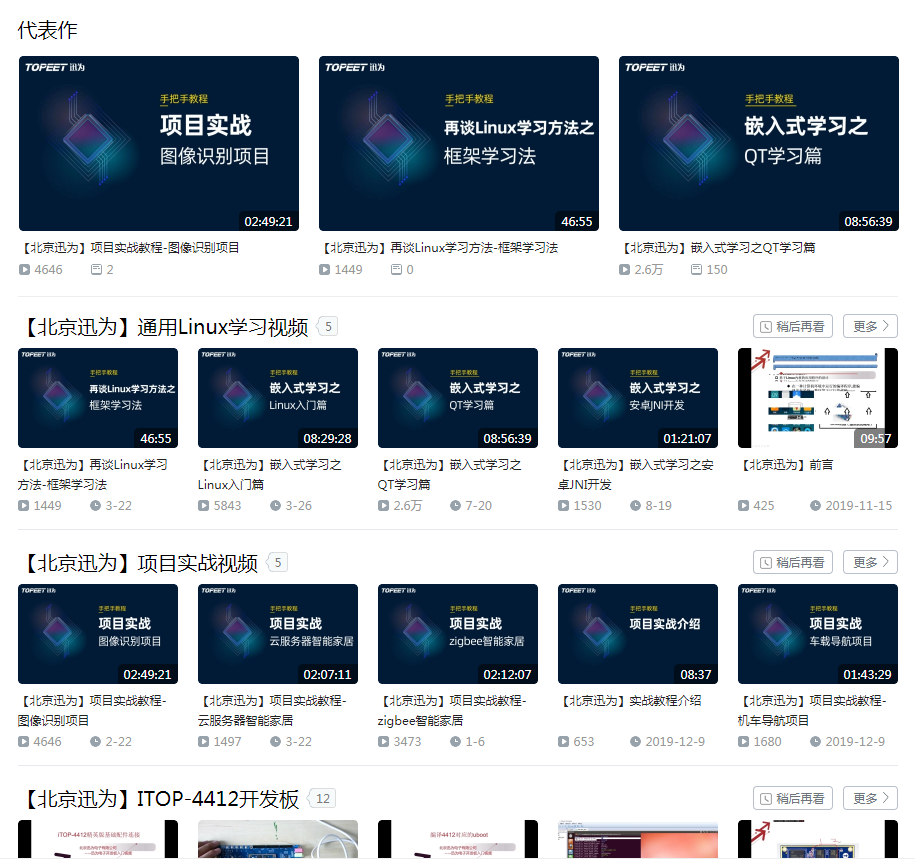Open the 车载导航项目 video thumbnail
Image resolution: width=915 pixels, height=859 pixels.
(818, 634)
